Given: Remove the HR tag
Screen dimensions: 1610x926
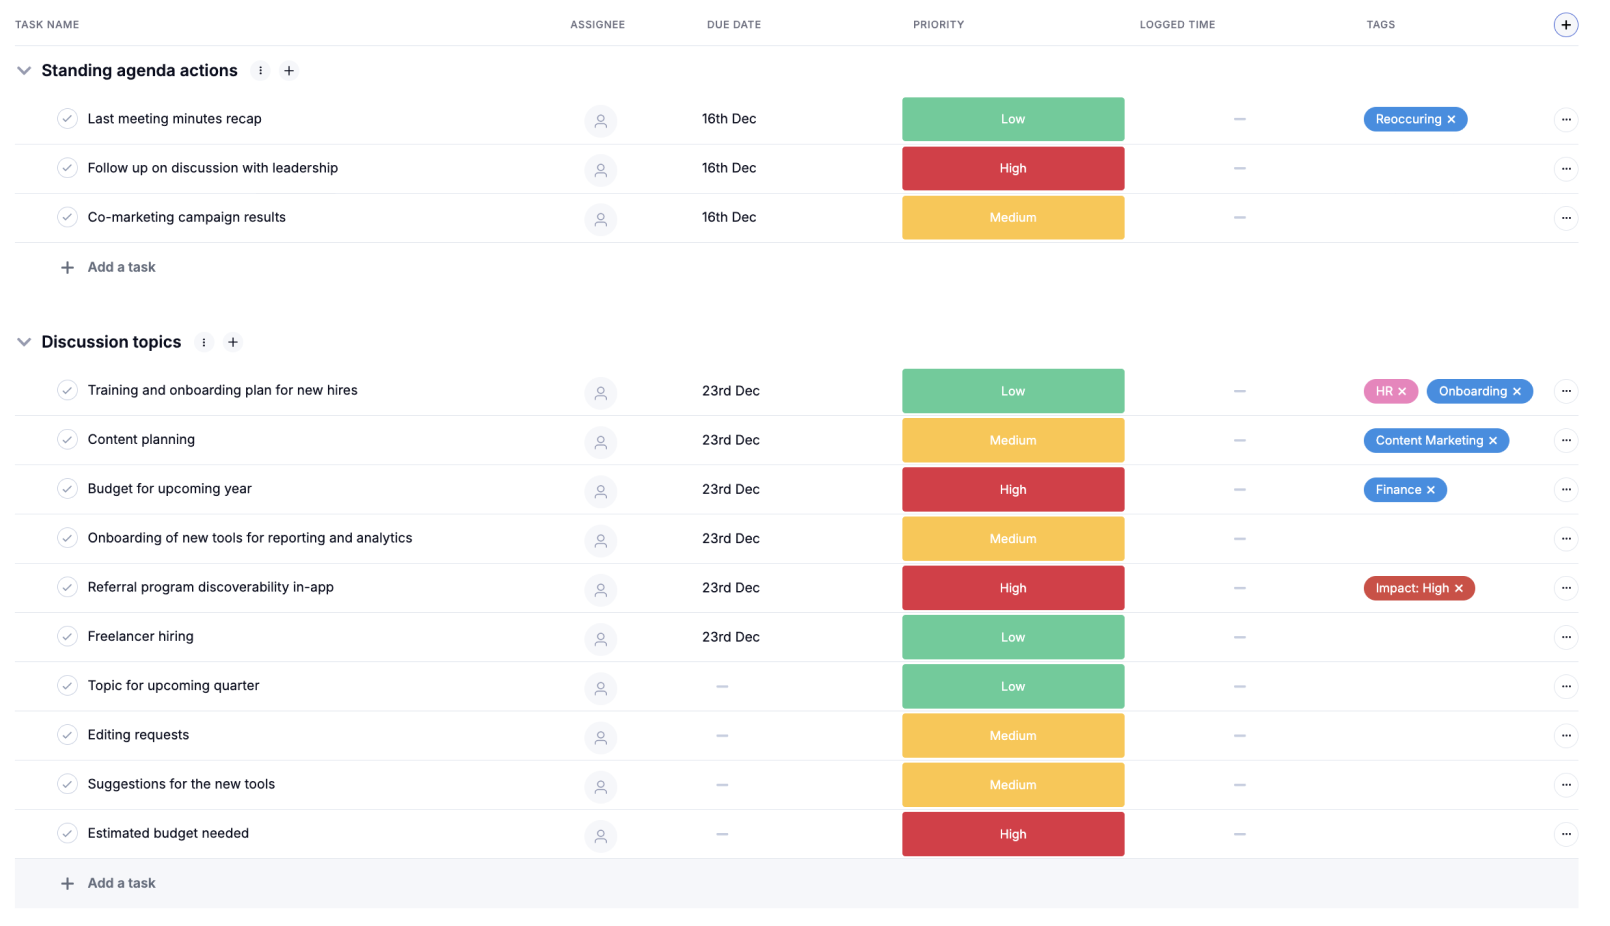Looking at the screenshot, I should click(x=1402, y=392).
